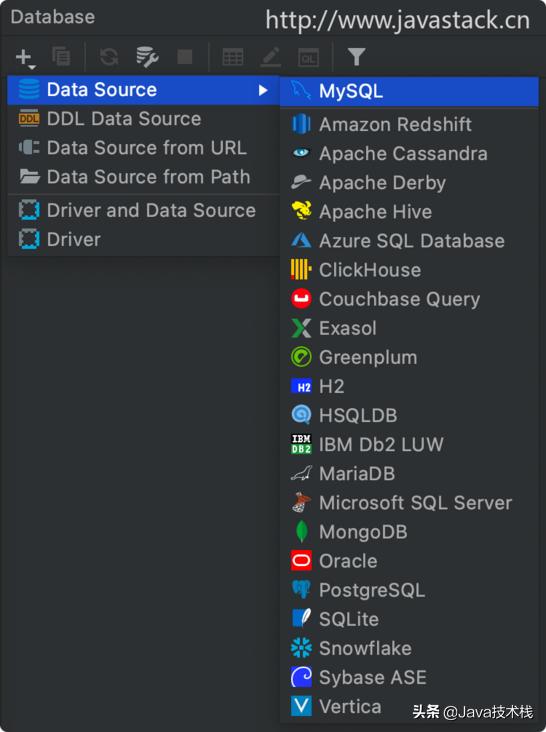Click the table editor grid icon
Viewport: 546px width, 732px height.
pyautogui.click(x=232, y=57)
